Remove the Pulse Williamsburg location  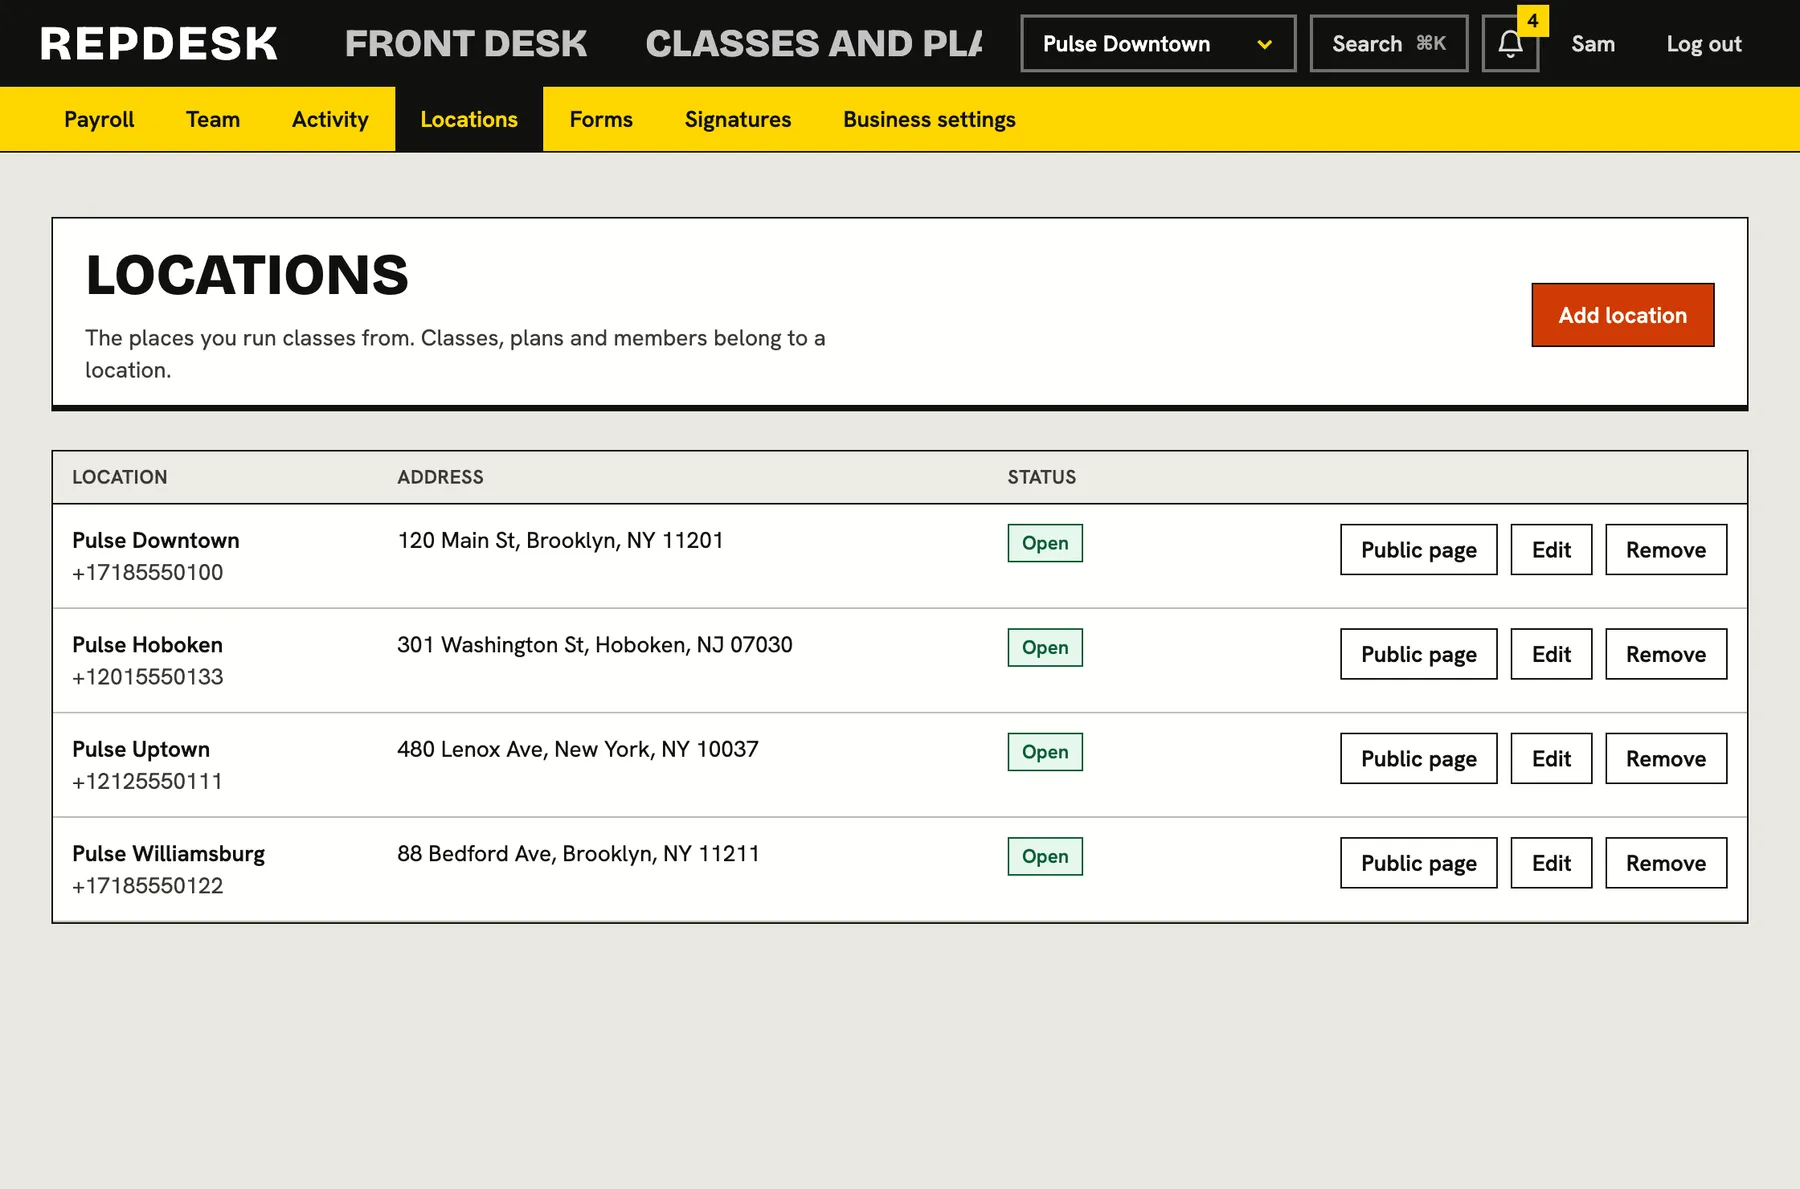coord(1666,863)
